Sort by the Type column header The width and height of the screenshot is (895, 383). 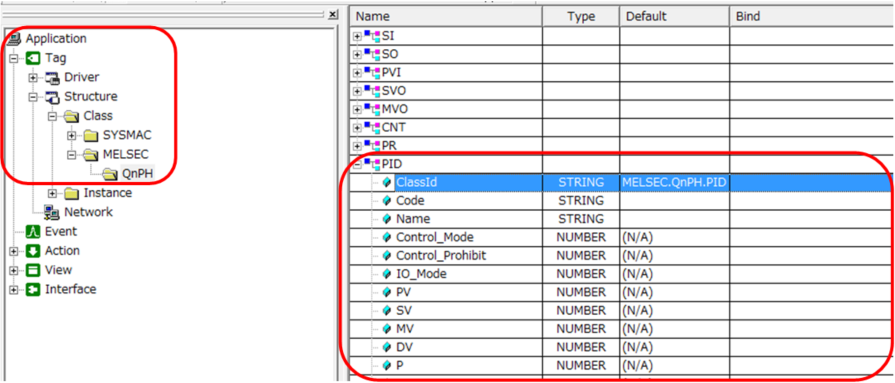coord(581,17)
